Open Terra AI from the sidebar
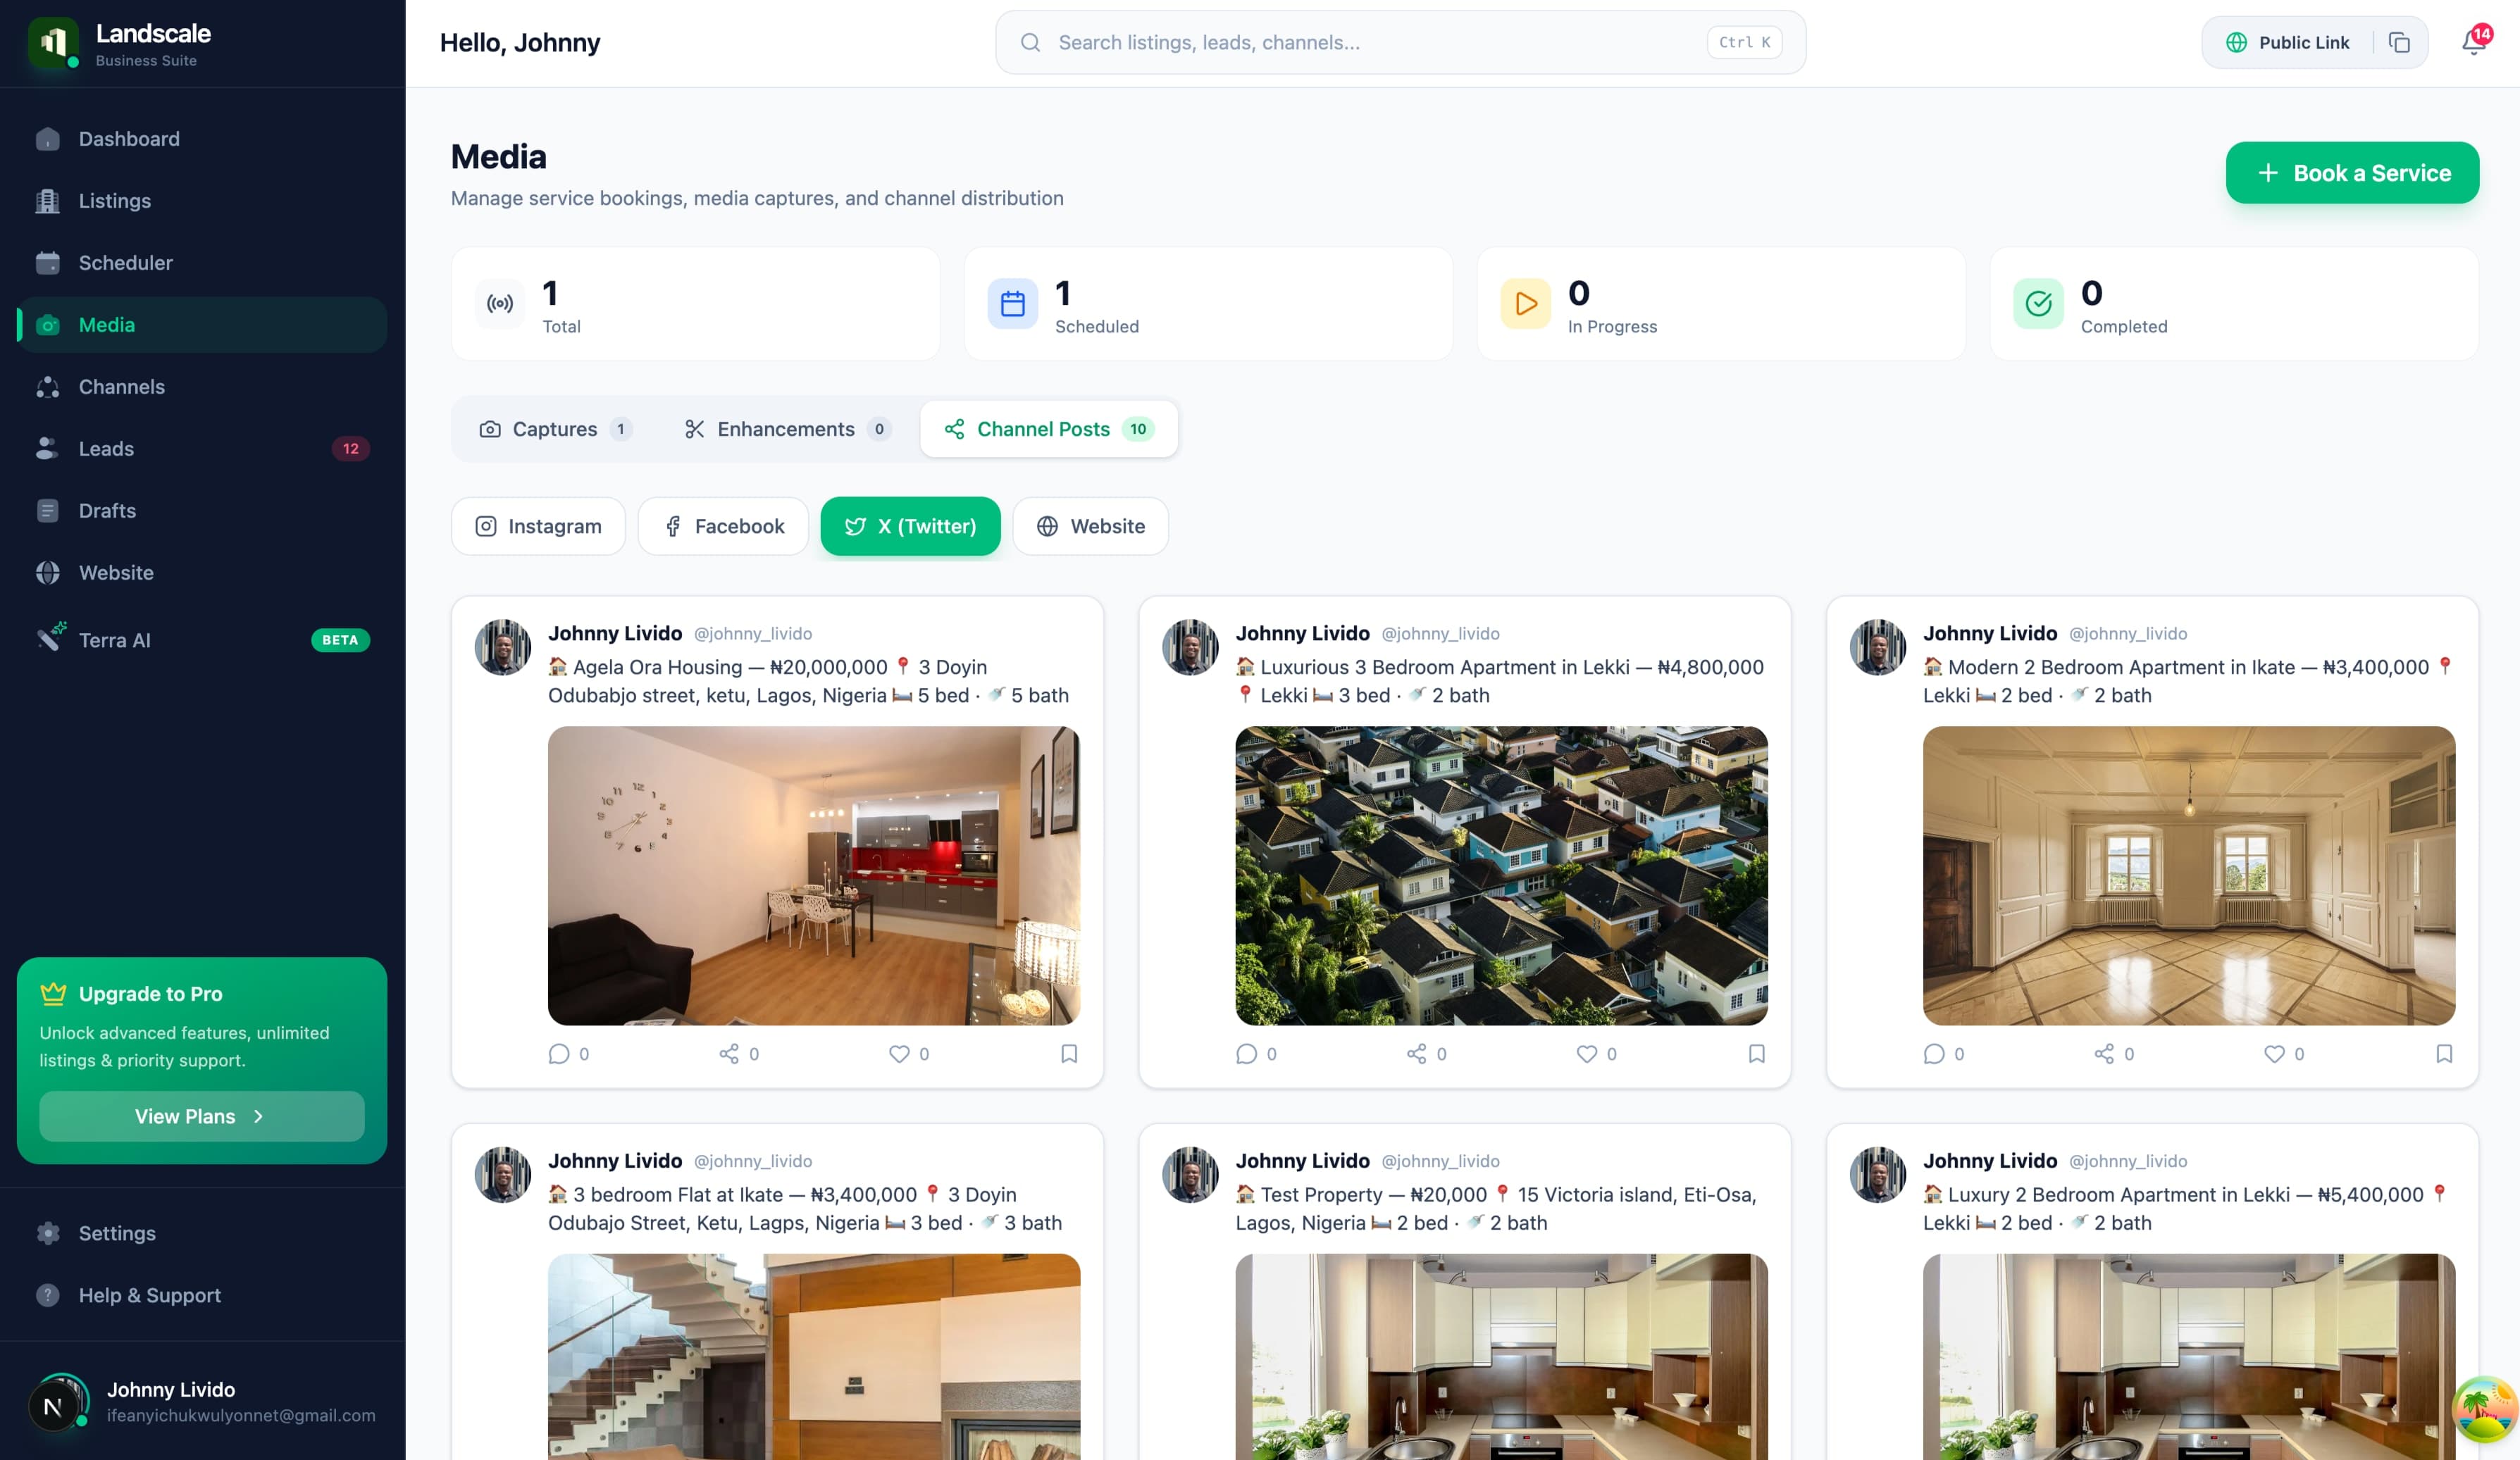 click(114, 640)
